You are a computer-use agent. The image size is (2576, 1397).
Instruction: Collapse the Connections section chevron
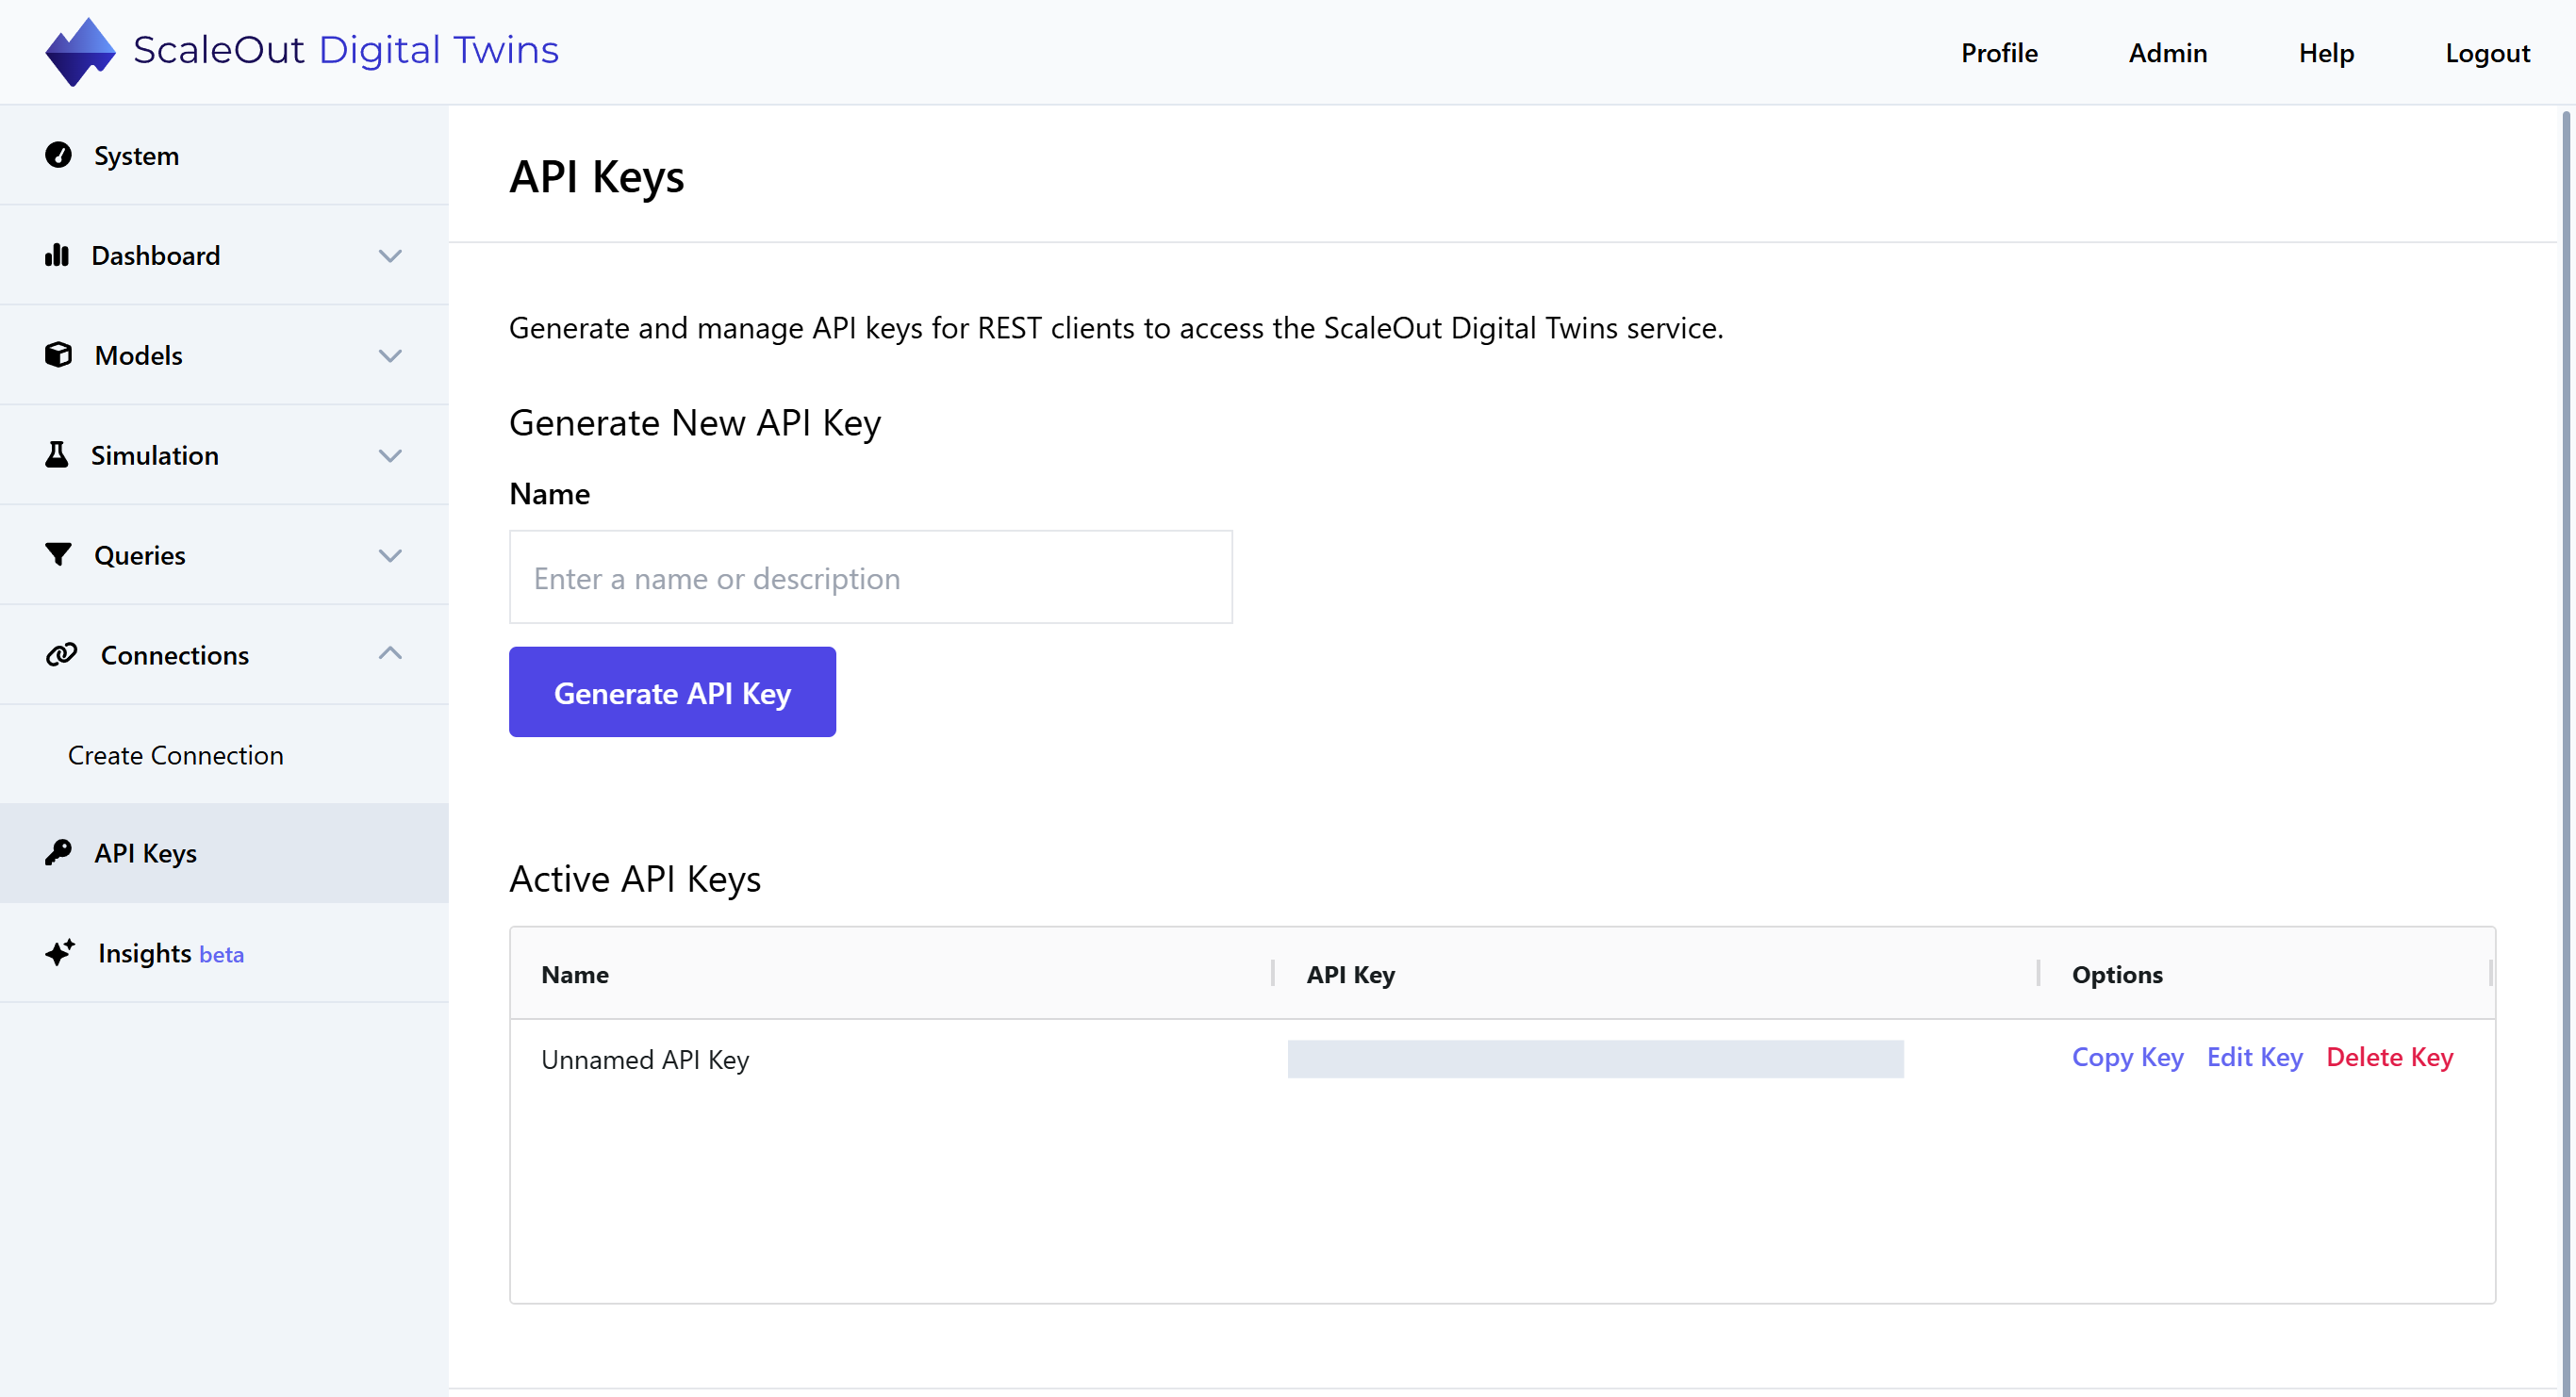click(x=390, y=654)
